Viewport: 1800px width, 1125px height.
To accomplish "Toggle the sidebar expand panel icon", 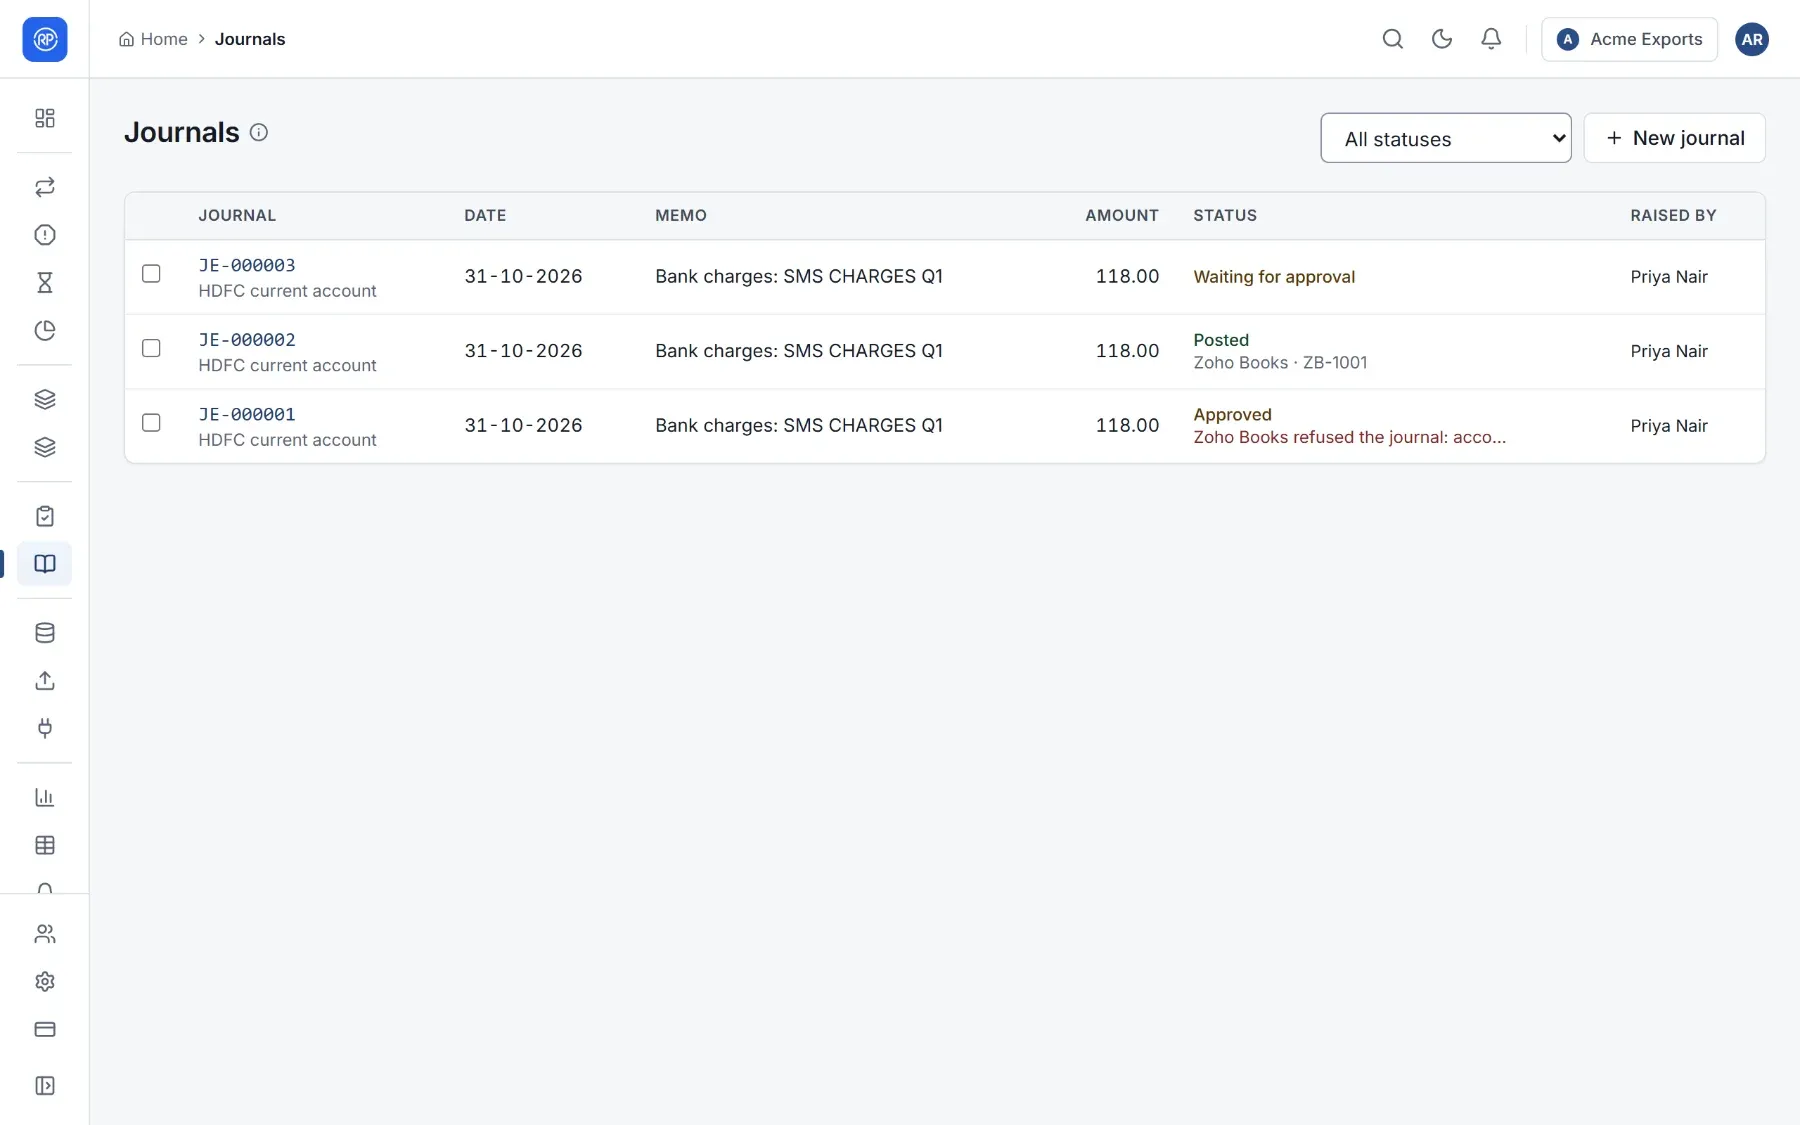I will click(45, 1086).
